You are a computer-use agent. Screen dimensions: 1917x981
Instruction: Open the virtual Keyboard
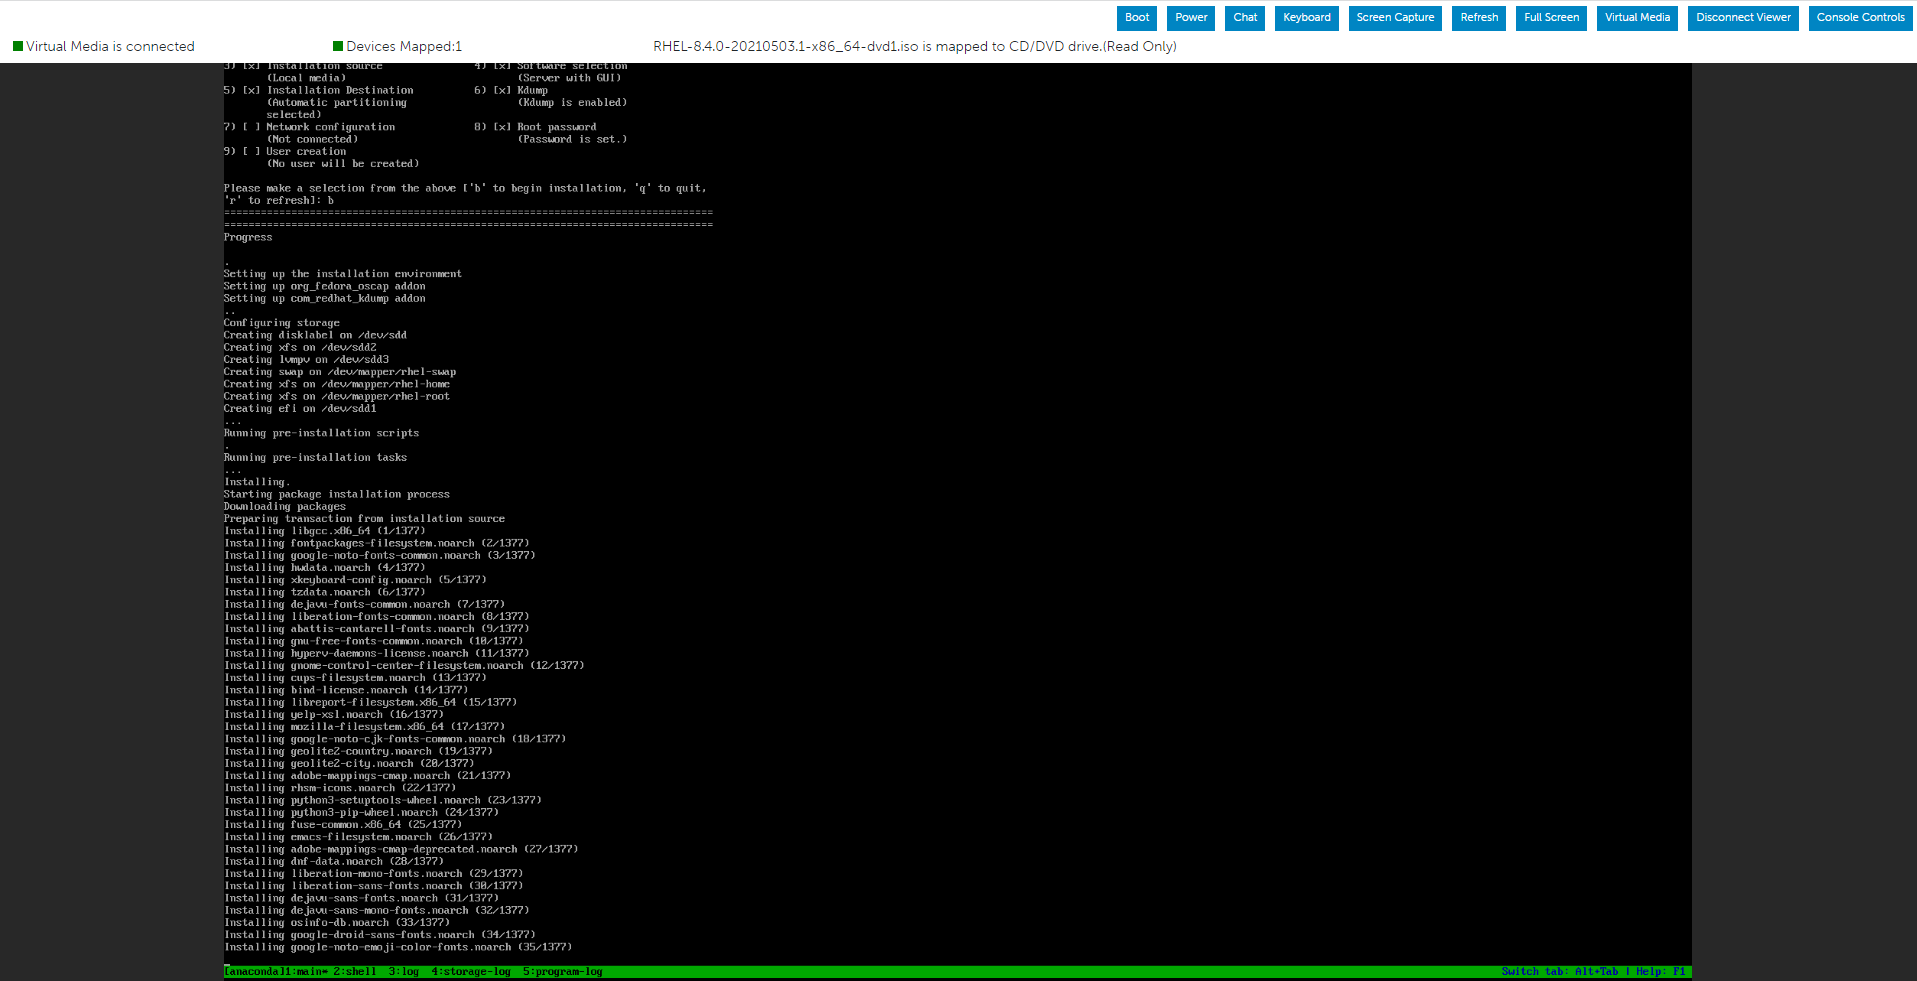[x=1306, y=17]
